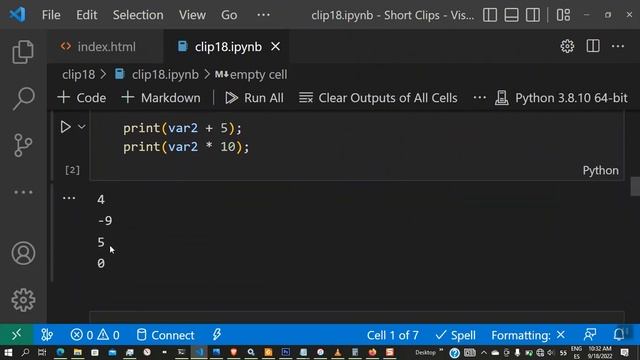Show additional activity bar views ellipsis

click(x=23, y=192)
